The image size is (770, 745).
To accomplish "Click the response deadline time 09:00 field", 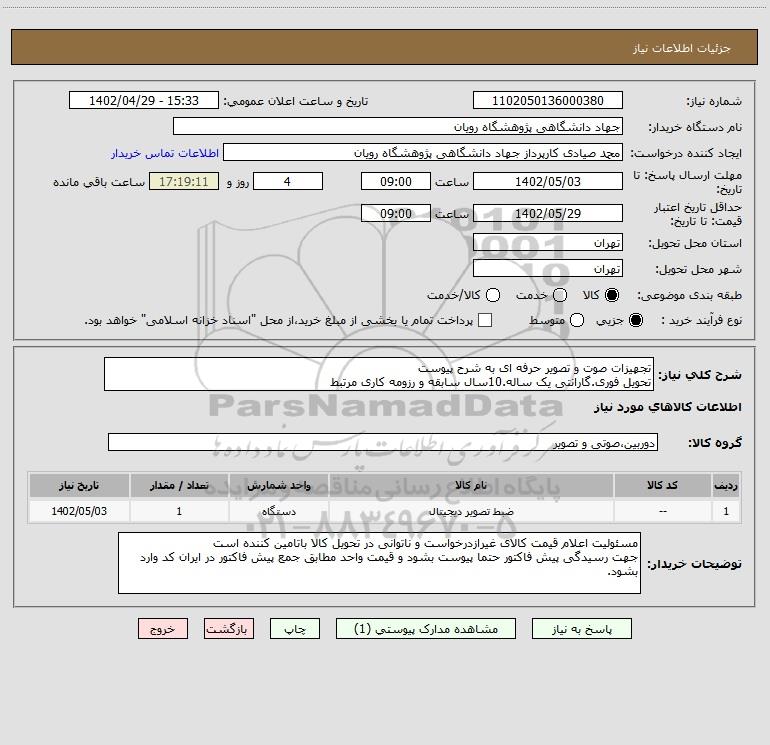I will (x=396, y=181).
